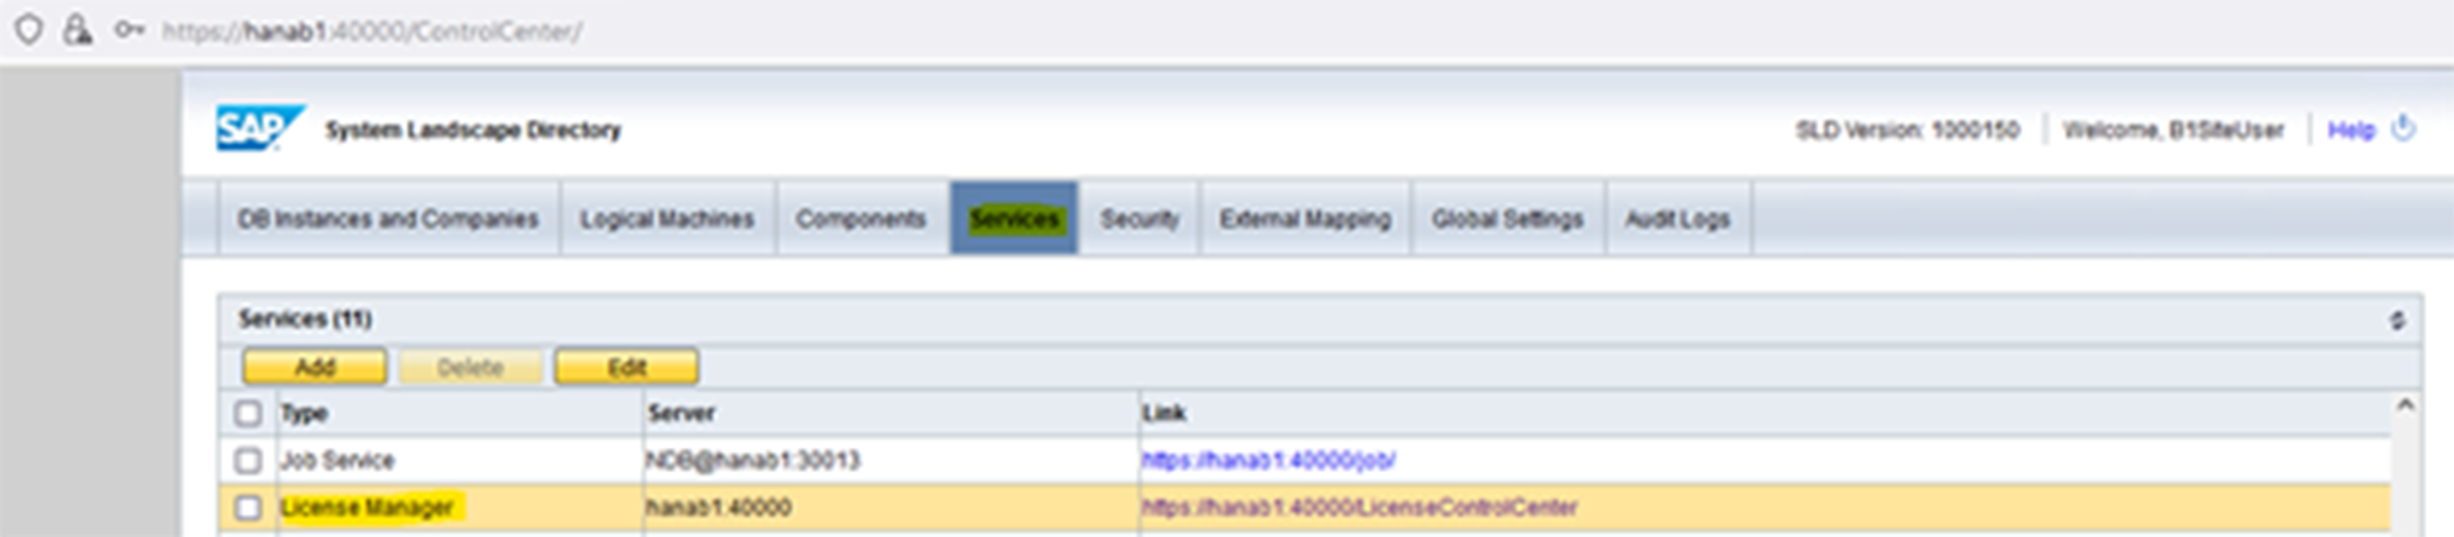The image size is (2454, 537).
Task: Open the DB Instances and Companies tab
Action: 388,219
